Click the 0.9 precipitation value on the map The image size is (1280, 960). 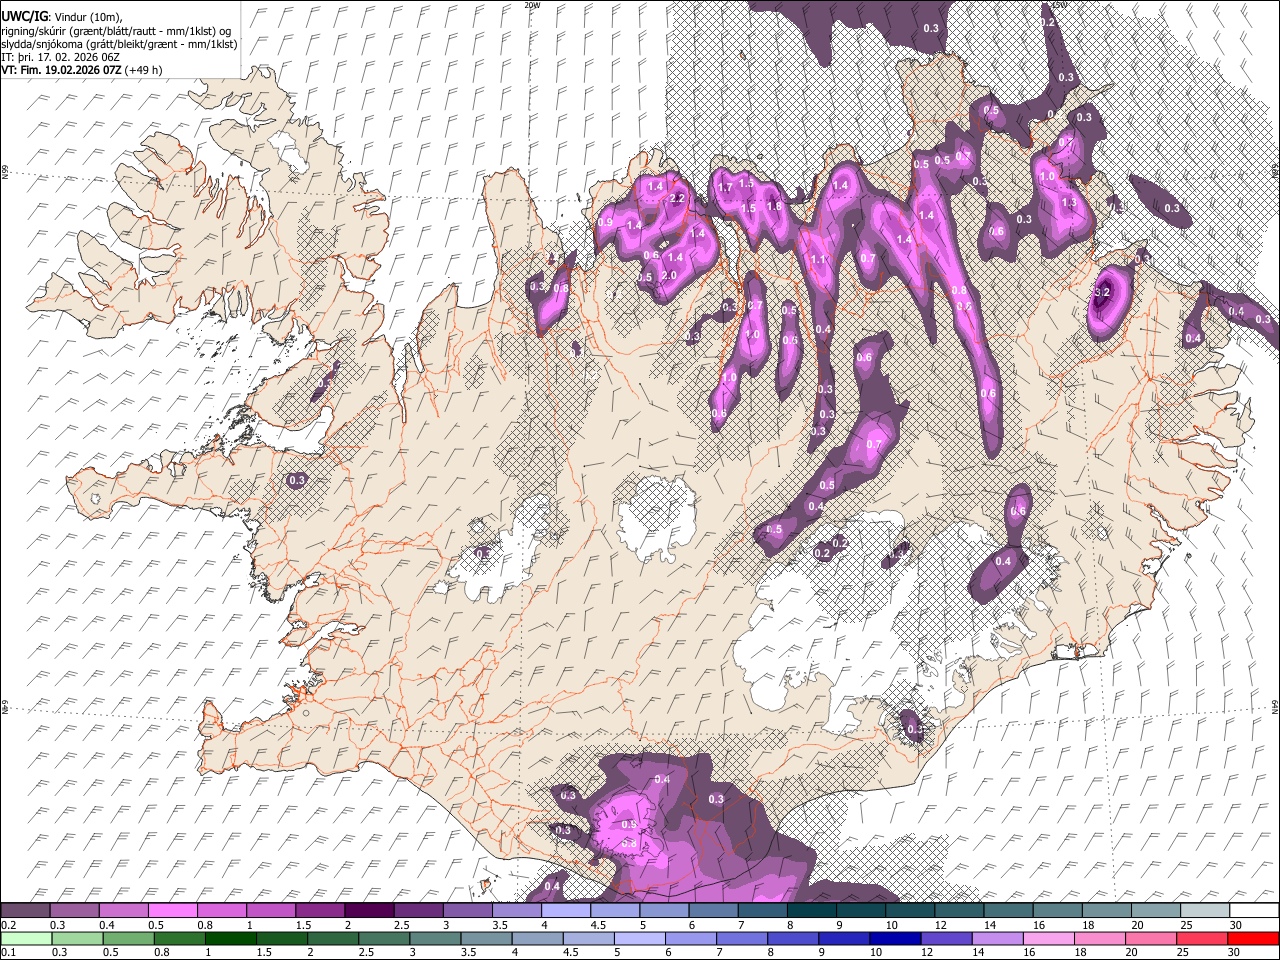606,222
